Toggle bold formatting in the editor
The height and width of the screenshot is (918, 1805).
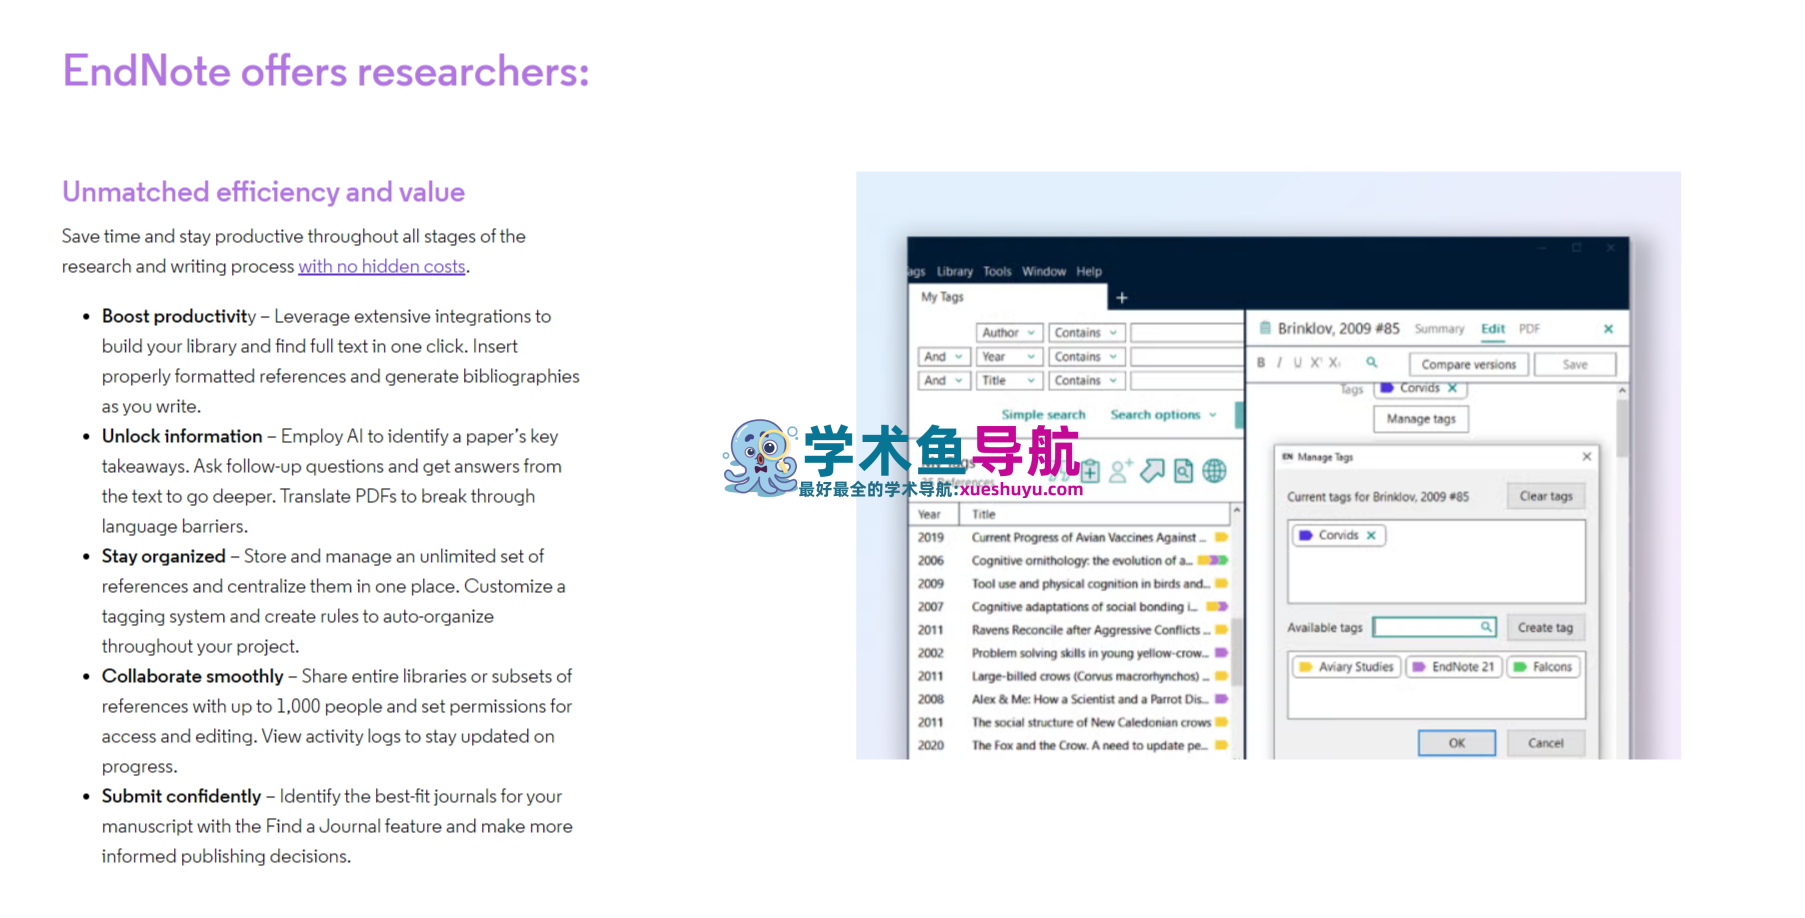[x=1260, y=363]
